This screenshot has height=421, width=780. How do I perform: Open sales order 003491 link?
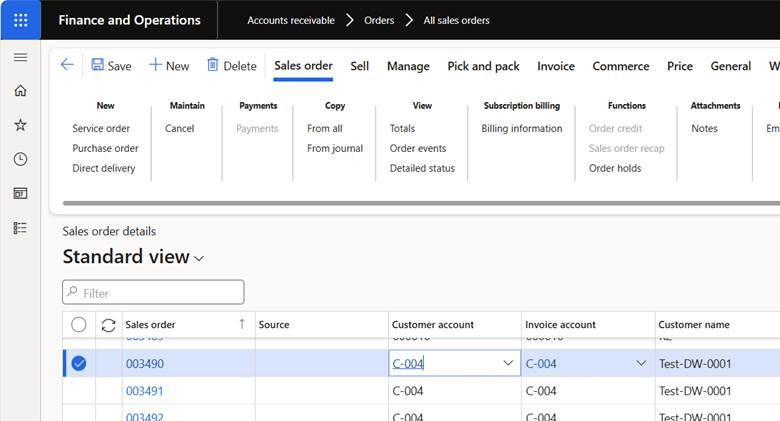click(x=144, y=391)
